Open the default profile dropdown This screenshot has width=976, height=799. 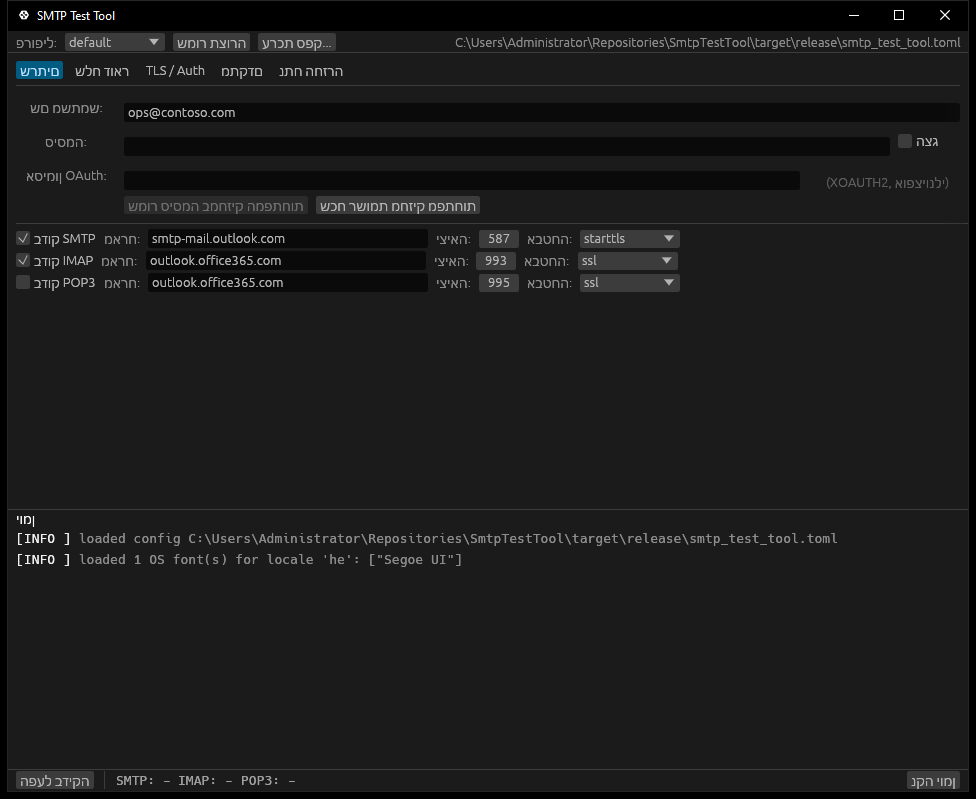click(115, 42)
